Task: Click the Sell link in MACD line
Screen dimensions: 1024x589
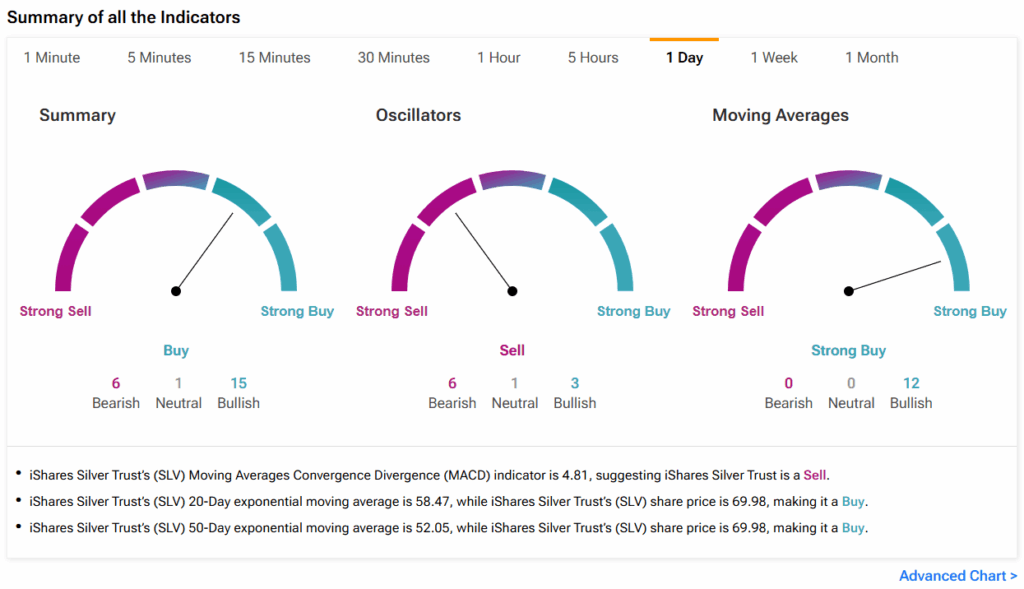Action: (816, 475)
